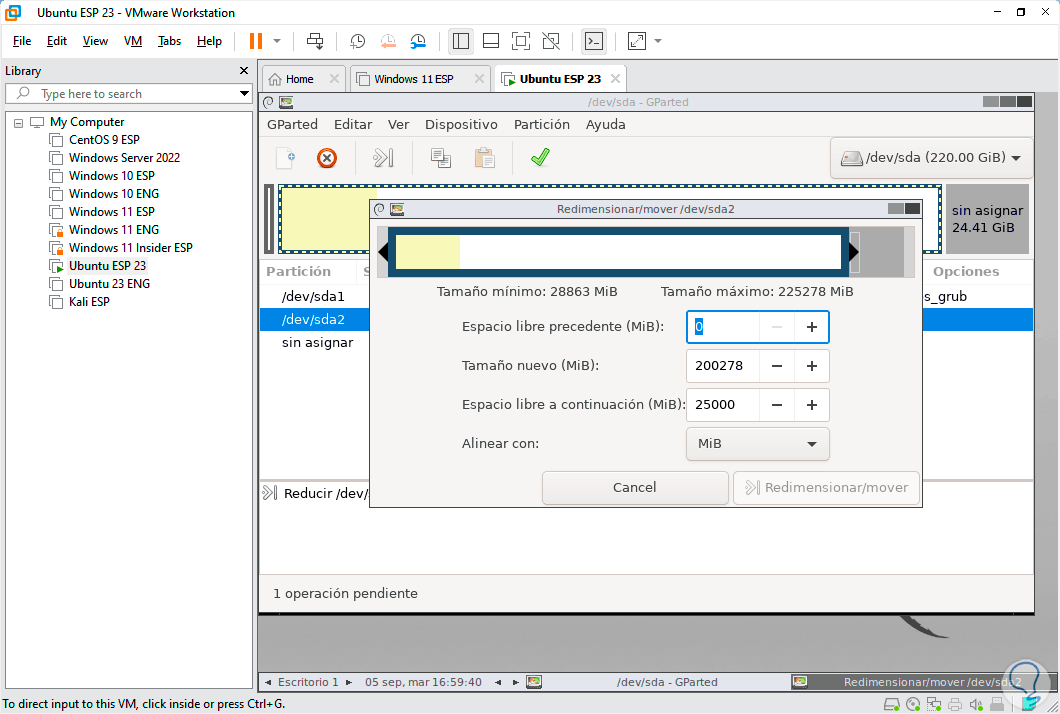Toggle the thumbnail bar view icon
The image size is (1060, 714).
tap(491, 41)
